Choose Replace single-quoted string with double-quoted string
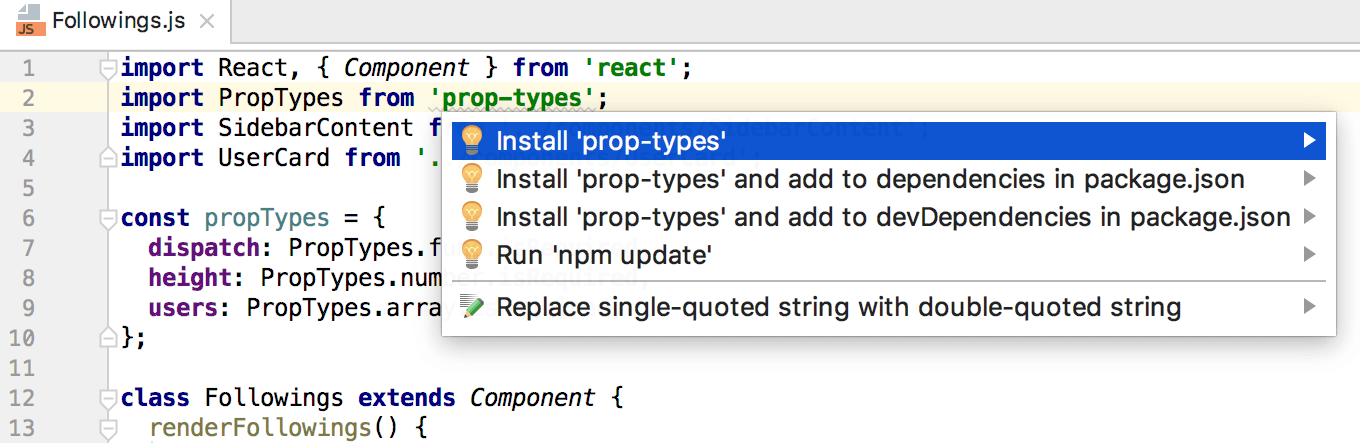The image size is (1360, 443). (x=838, y=307)
